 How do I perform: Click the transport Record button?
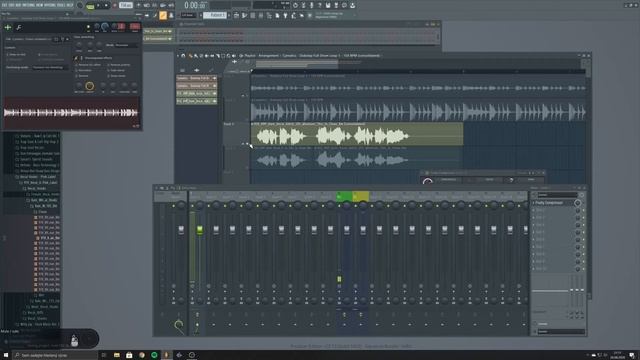pyautogui.click(x=115, y=6)
